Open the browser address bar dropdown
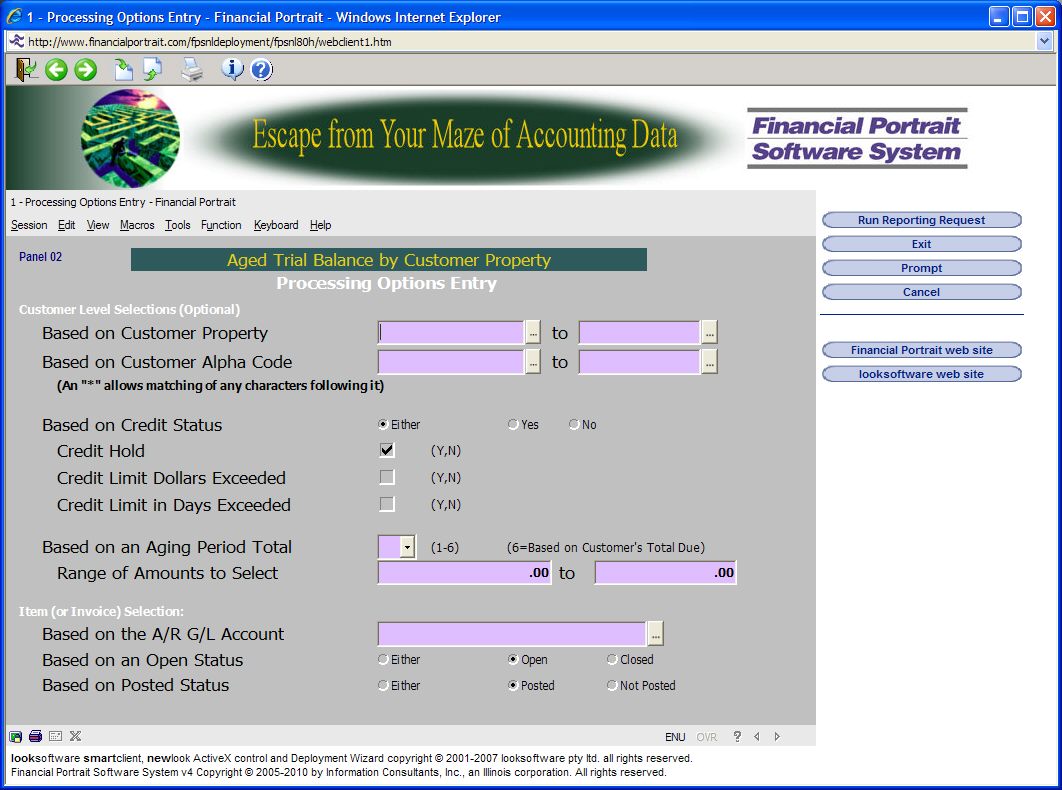The image size is (1062, 790). coord(1044,42)
